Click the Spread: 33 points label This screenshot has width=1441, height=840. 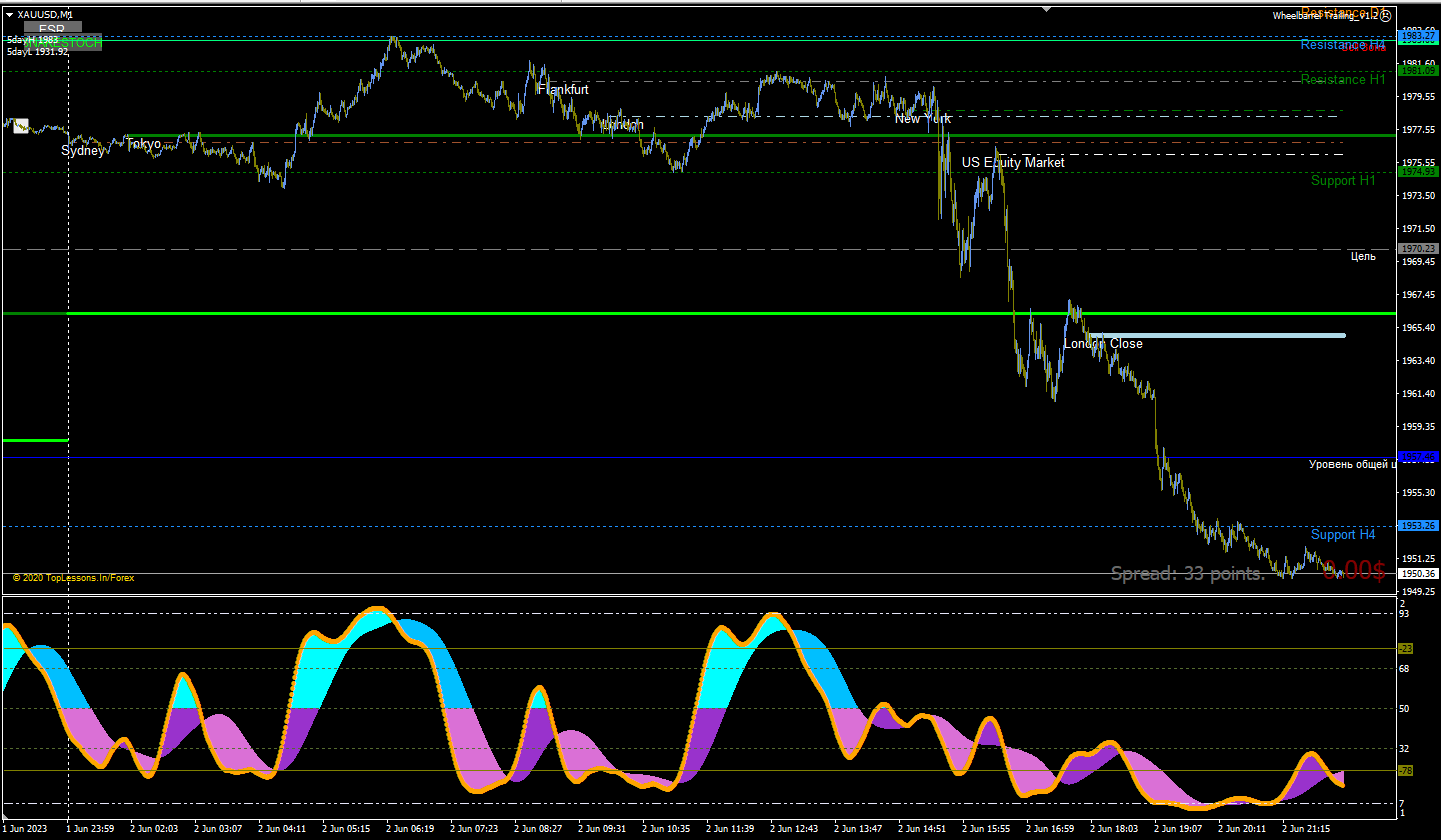1187,573
